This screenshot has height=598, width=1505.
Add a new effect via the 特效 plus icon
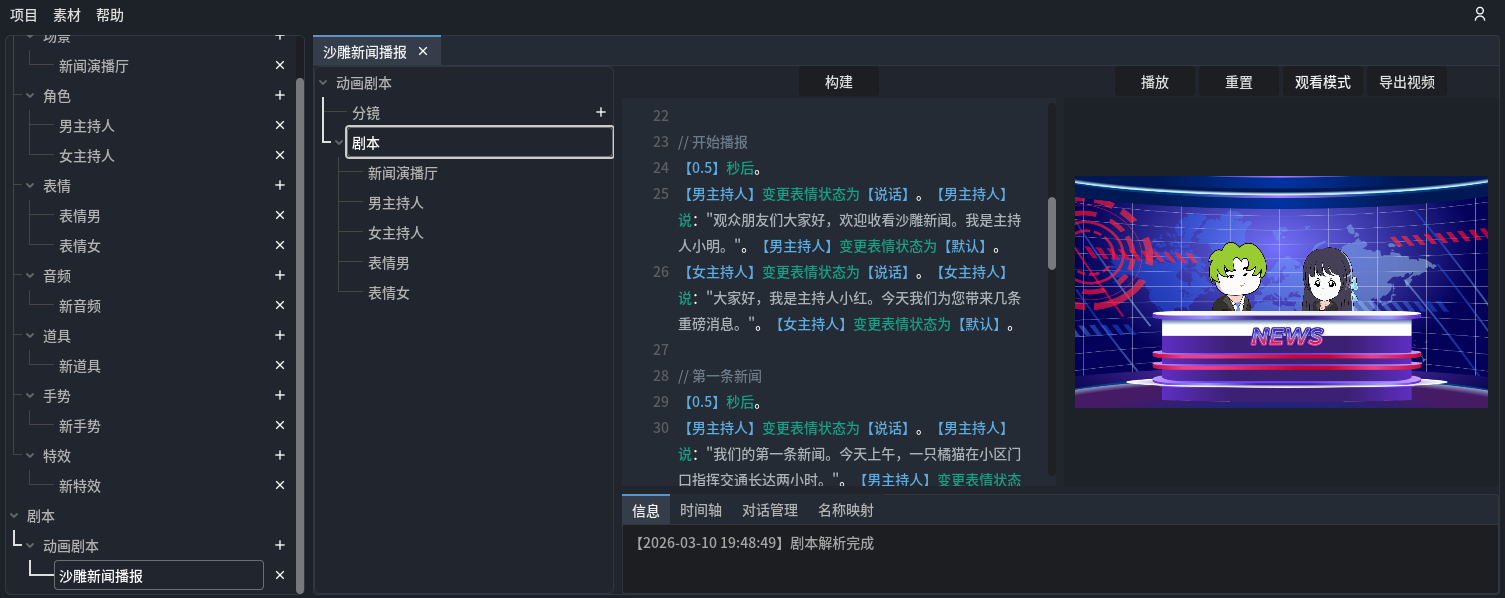pos(280,456)
